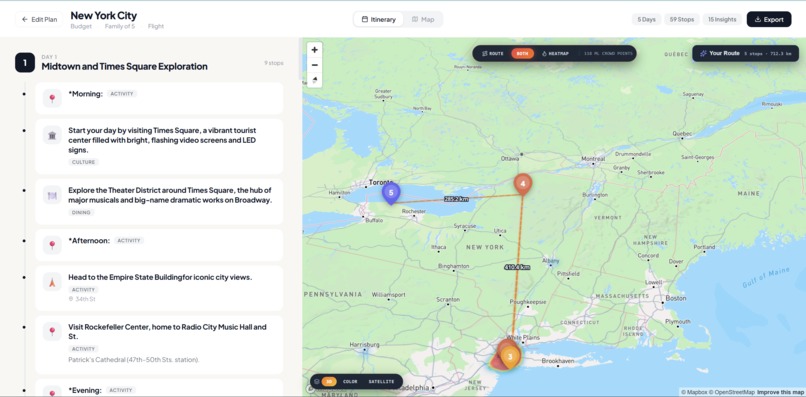Click the 34th St location label
This screenshot has height=397, width=806.
pyautogui.click(x=82, y=299)
